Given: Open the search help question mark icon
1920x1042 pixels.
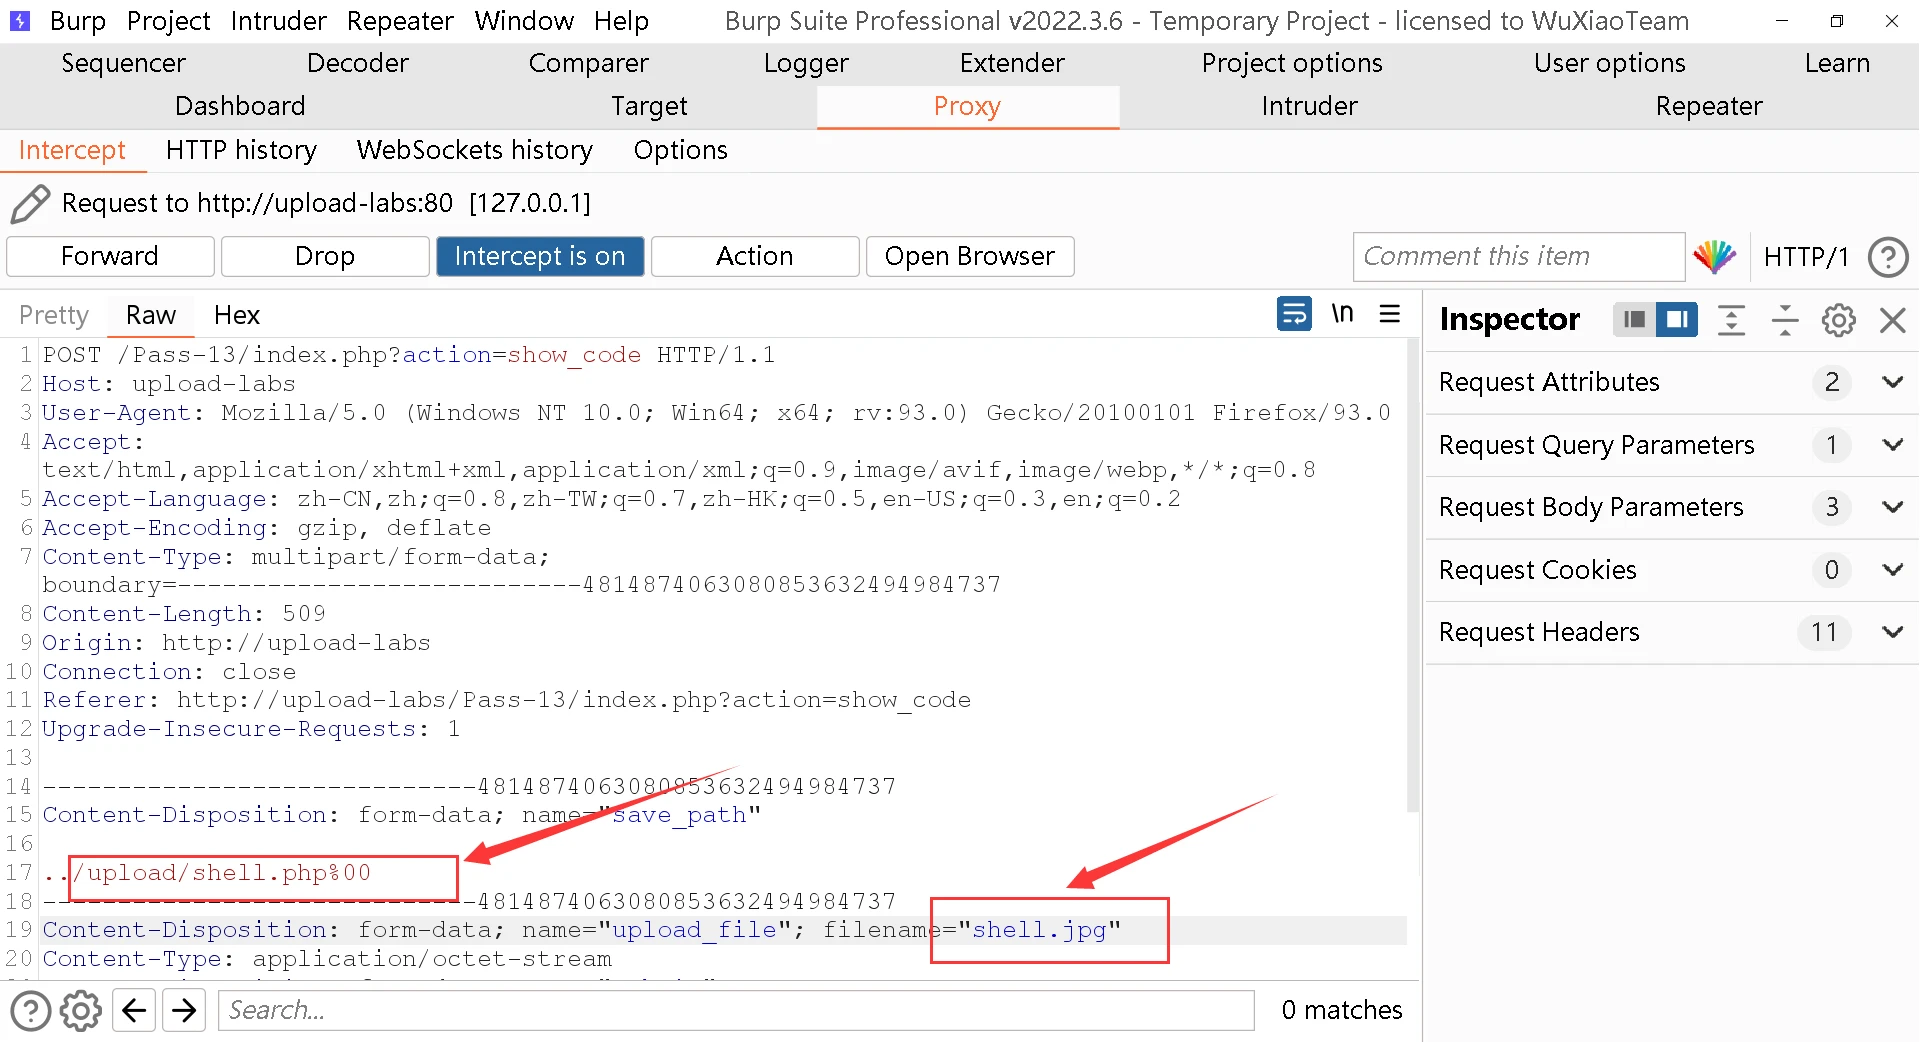Looking at the screenshot, I should click(30, 1010).
